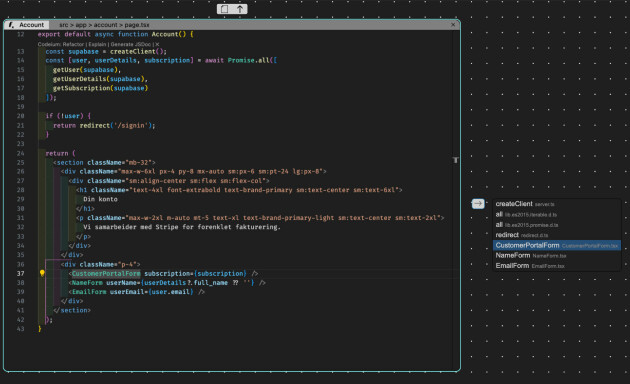Click the 'Account' function name on line 12
This screenshot has height=384, width=630.
click(x=165, y=35)
